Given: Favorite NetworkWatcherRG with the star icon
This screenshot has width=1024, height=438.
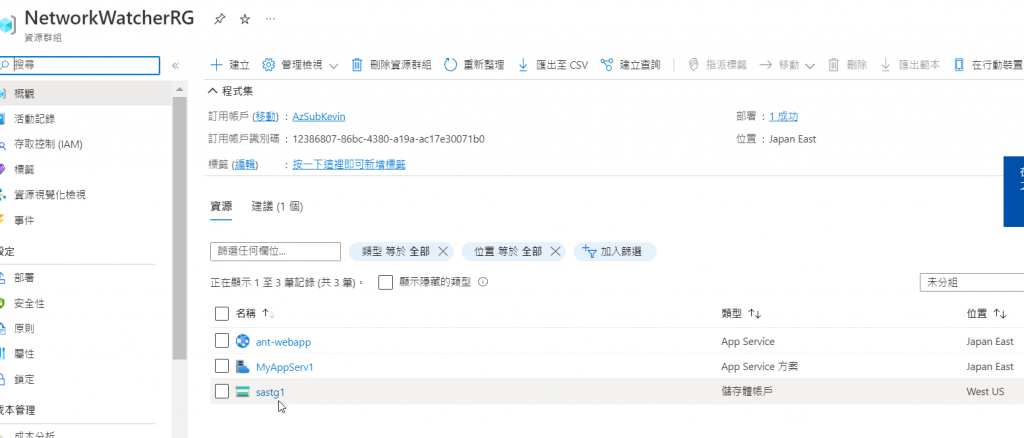Looking at the screenshot, I should [x=245, y=20].
